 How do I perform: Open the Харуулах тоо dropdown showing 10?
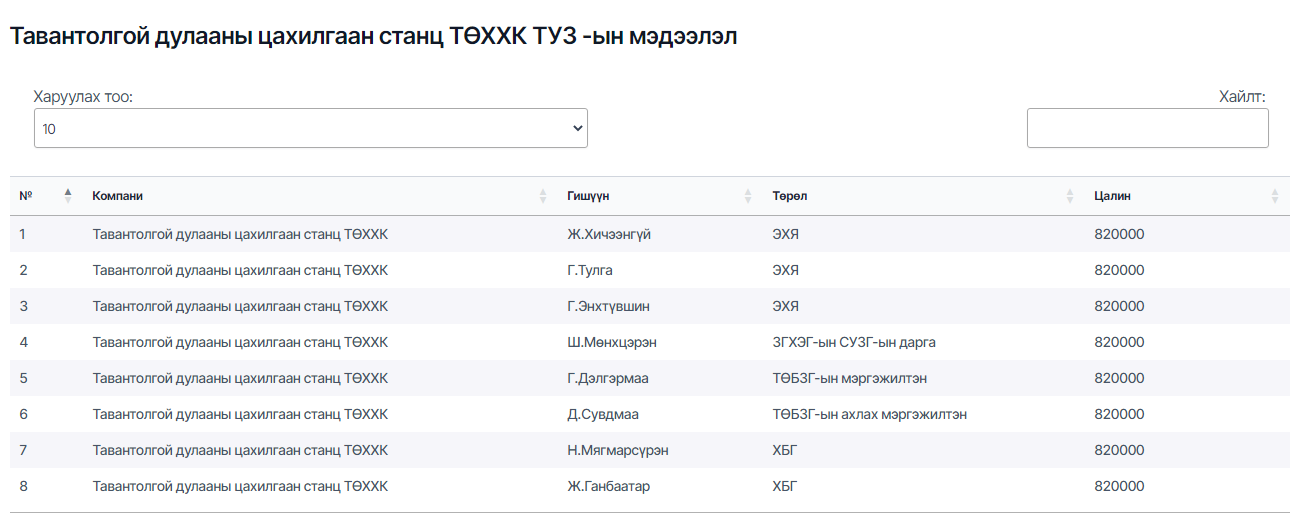pos(311,129)
